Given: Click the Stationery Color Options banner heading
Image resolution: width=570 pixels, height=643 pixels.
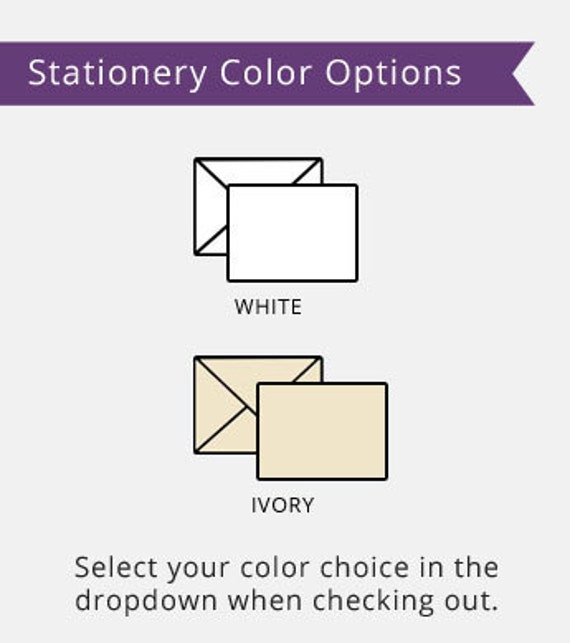Looking at the screenshot, I should (245, 73).
